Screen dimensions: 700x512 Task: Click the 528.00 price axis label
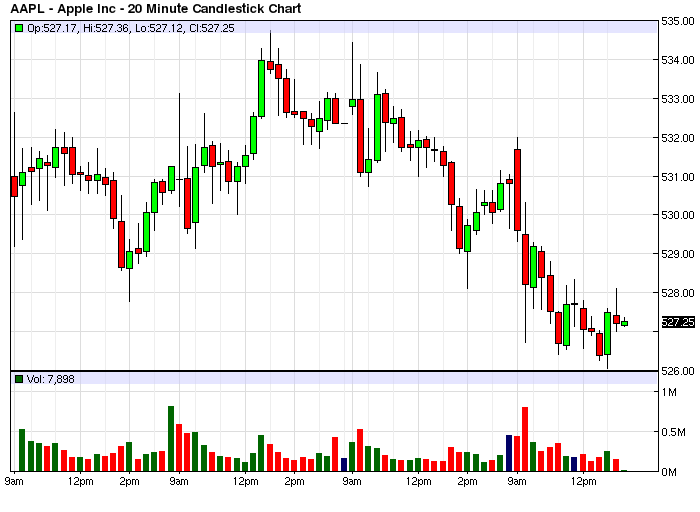pyautogui.click(x=678, y=293)
